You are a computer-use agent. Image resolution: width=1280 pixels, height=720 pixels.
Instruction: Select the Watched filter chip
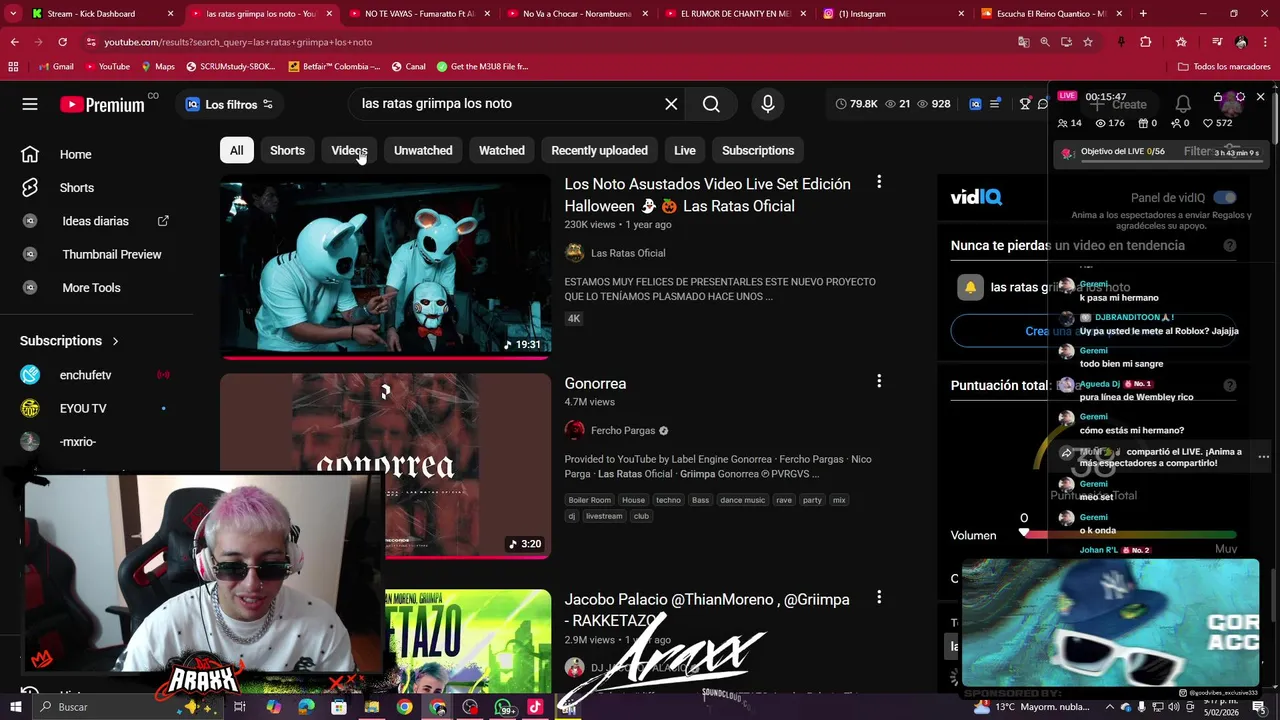click(x=502, y=150)
